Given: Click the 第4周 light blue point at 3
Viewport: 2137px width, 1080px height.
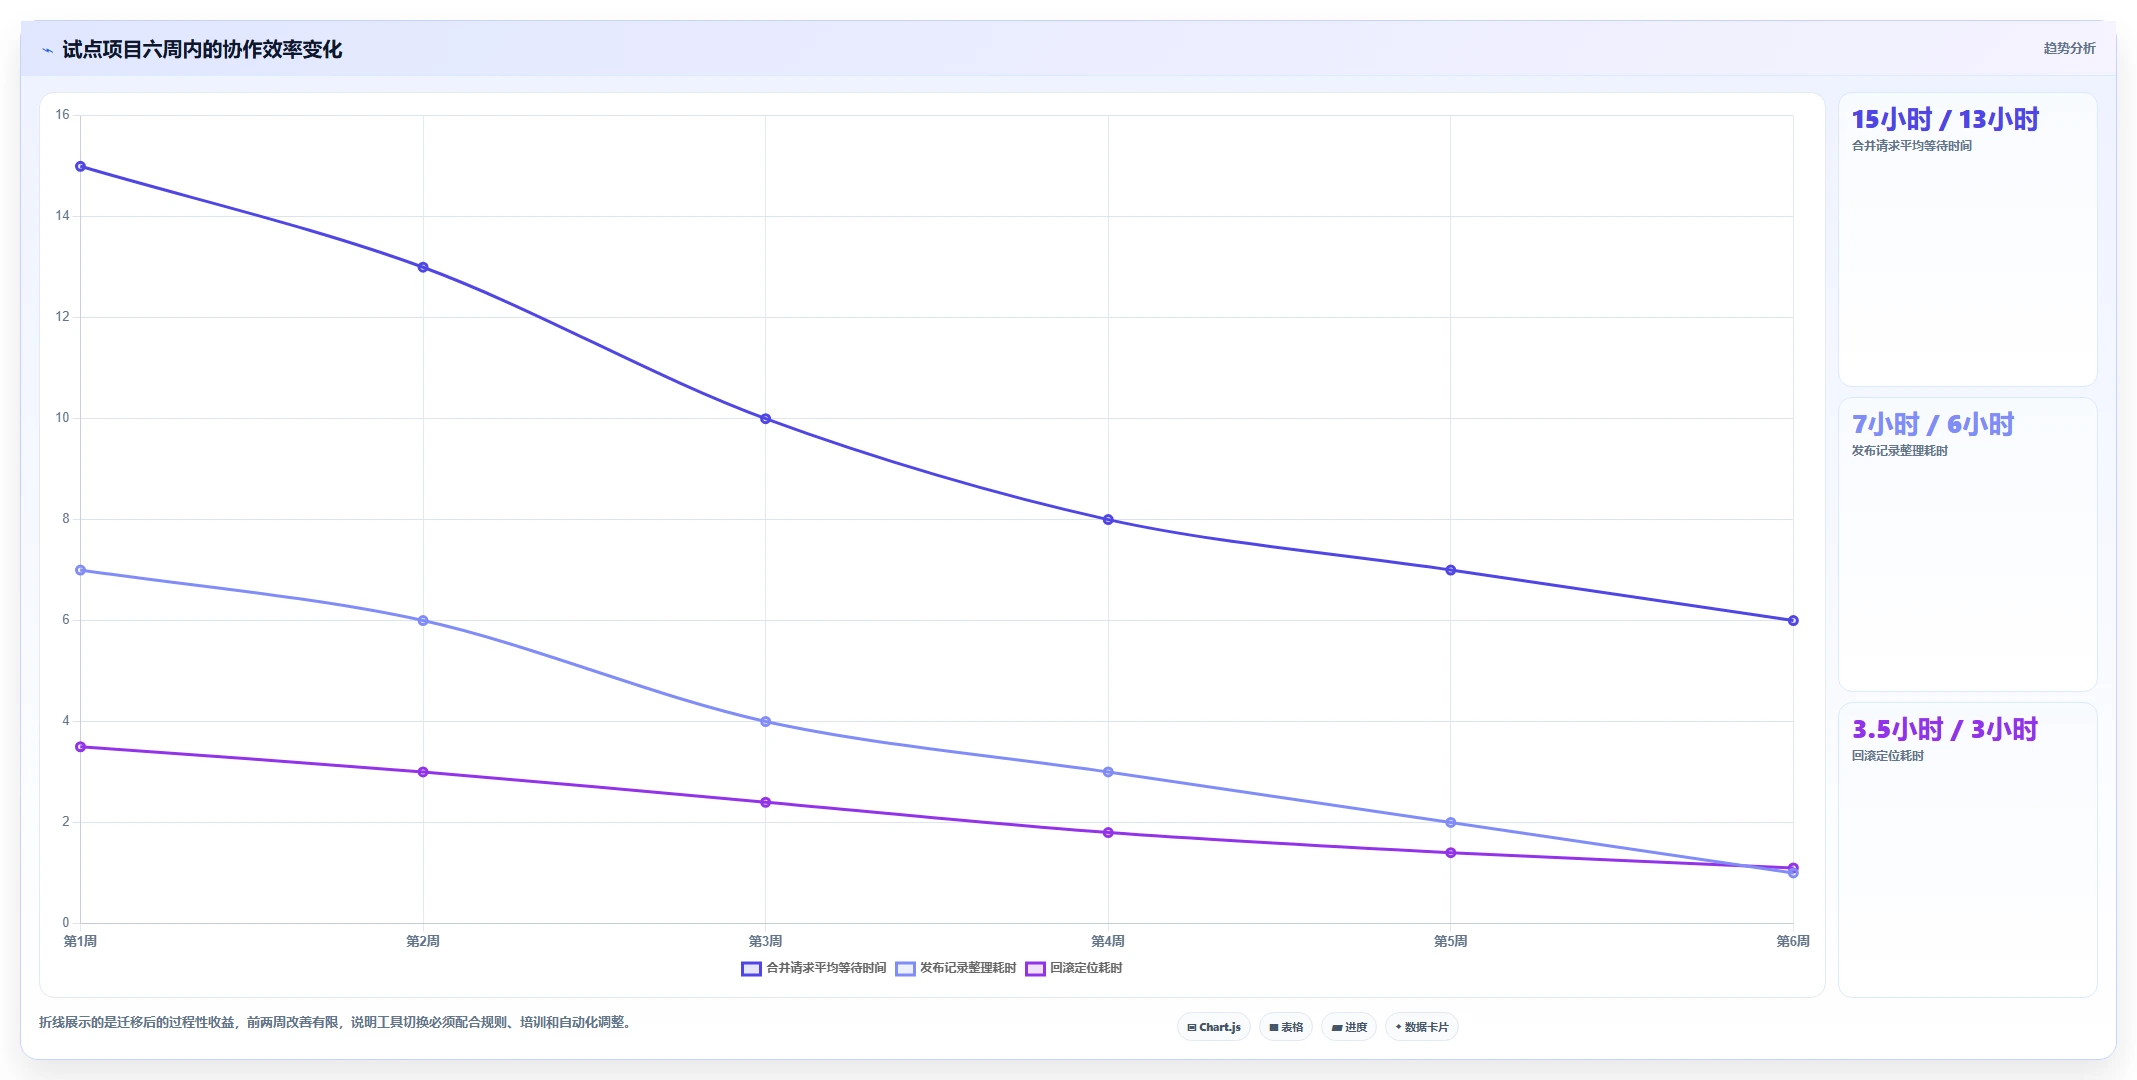Looking at the screenshot, I should tap(1108, 772).
